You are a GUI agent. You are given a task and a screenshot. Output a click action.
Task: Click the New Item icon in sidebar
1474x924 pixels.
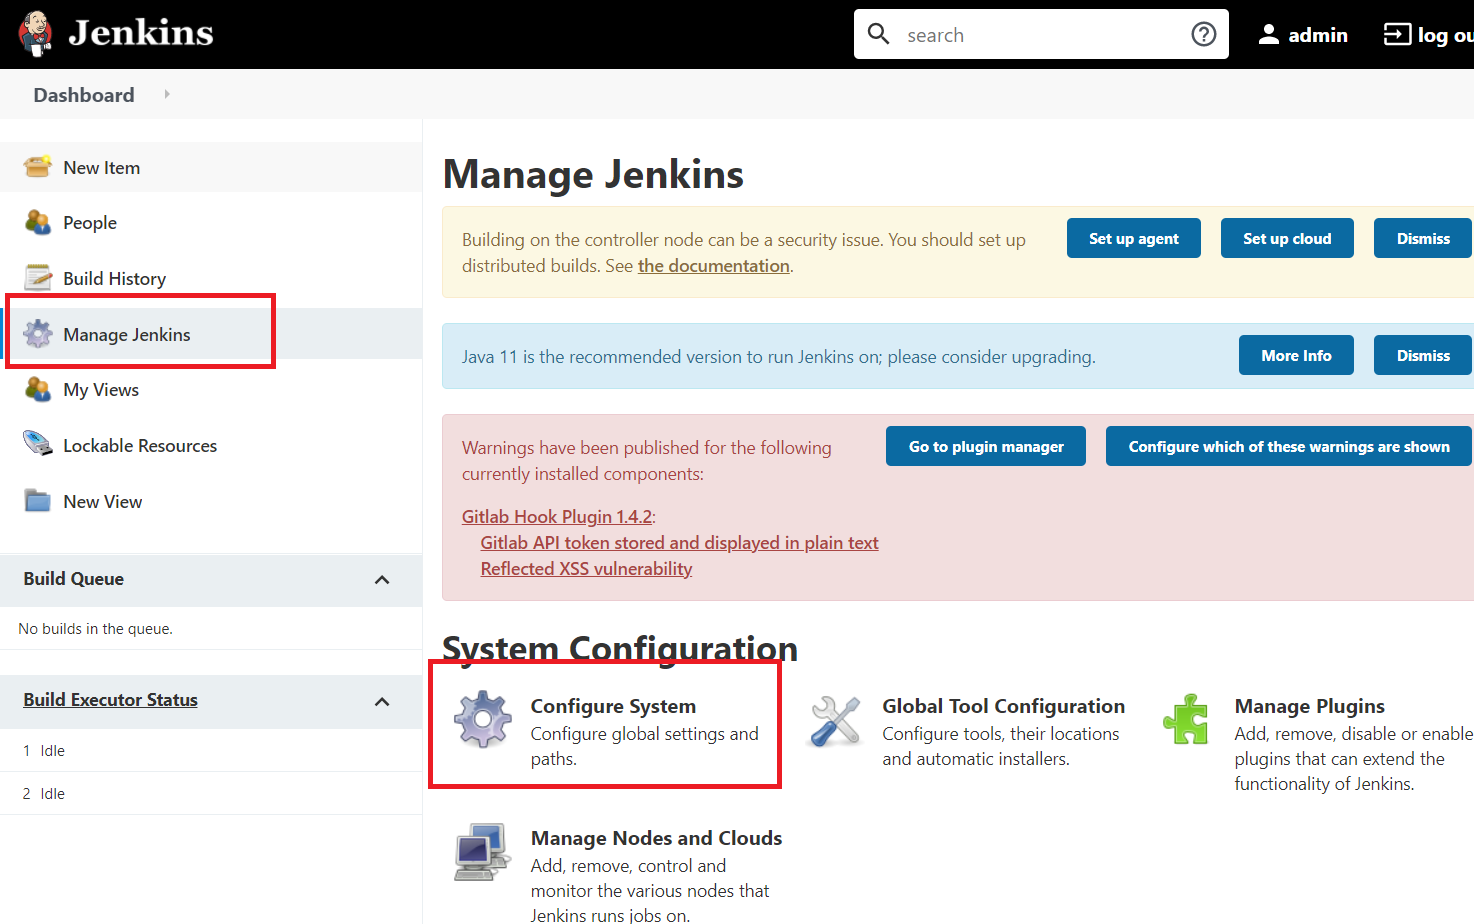pos(38,167)
